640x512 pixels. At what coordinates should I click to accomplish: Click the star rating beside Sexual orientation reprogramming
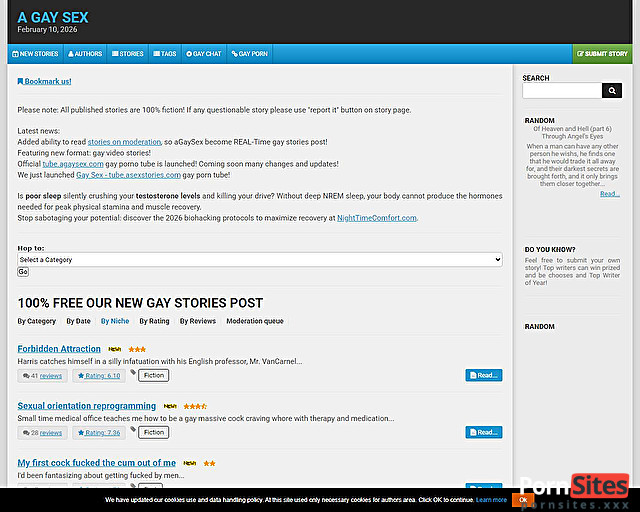pos(195,407)
